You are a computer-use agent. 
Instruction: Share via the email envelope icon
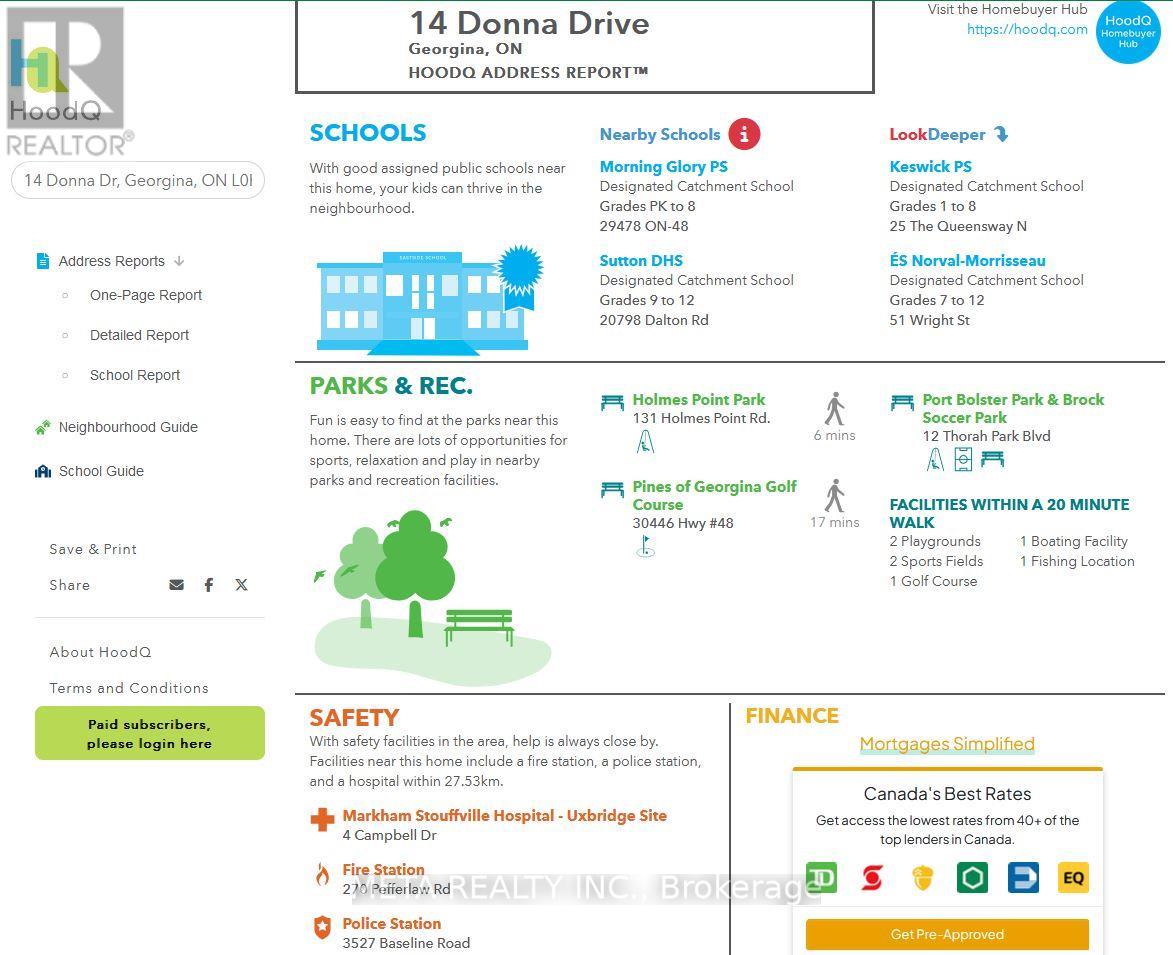tap(177, 585)
